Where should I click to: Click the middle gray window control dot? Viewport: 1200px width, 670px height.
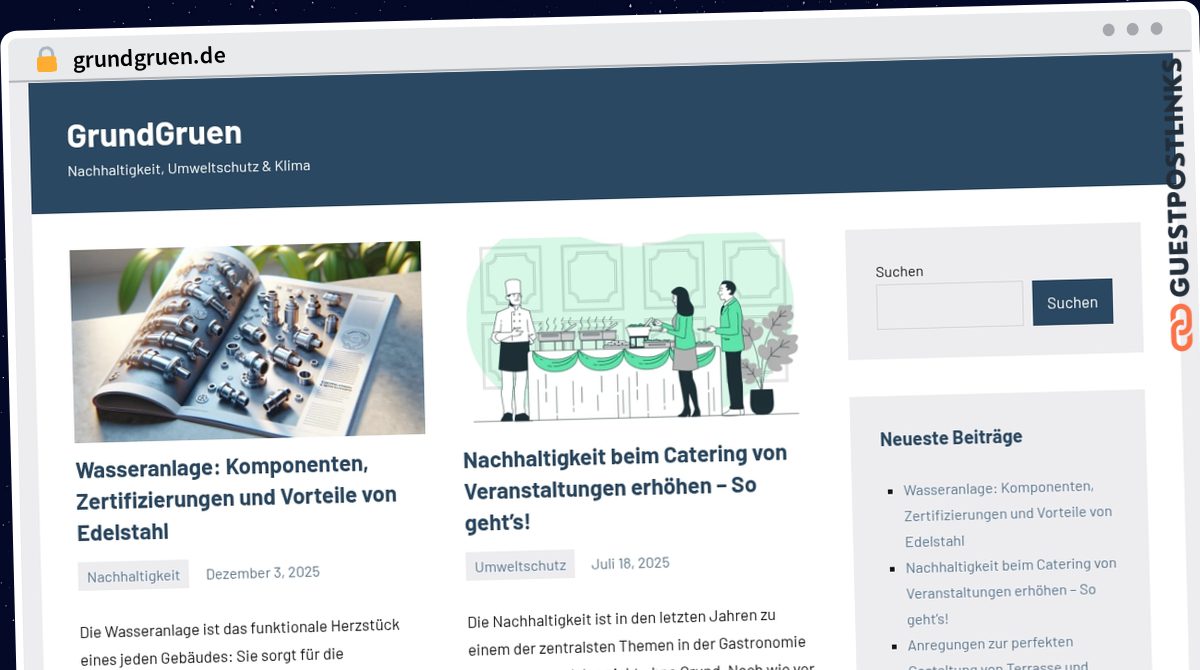coord(1132,29)
